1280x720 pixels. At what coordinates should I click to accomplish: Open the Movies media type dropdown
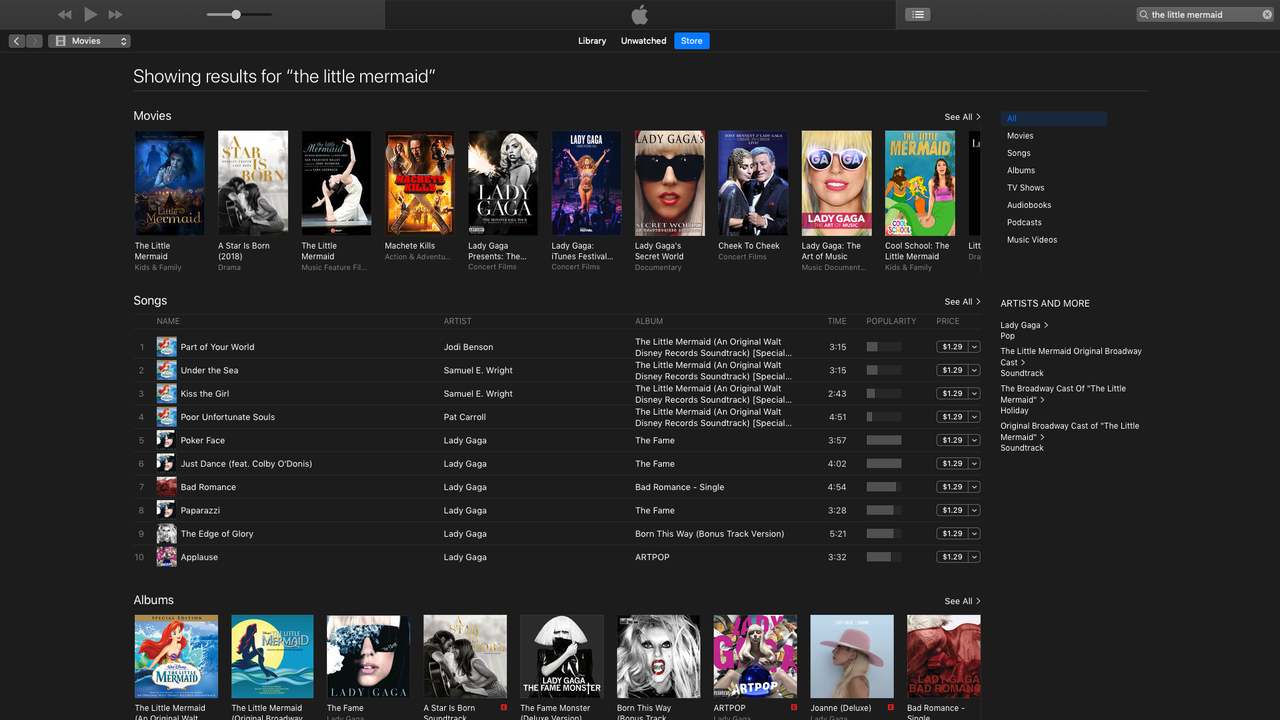[x=90, y=41]
